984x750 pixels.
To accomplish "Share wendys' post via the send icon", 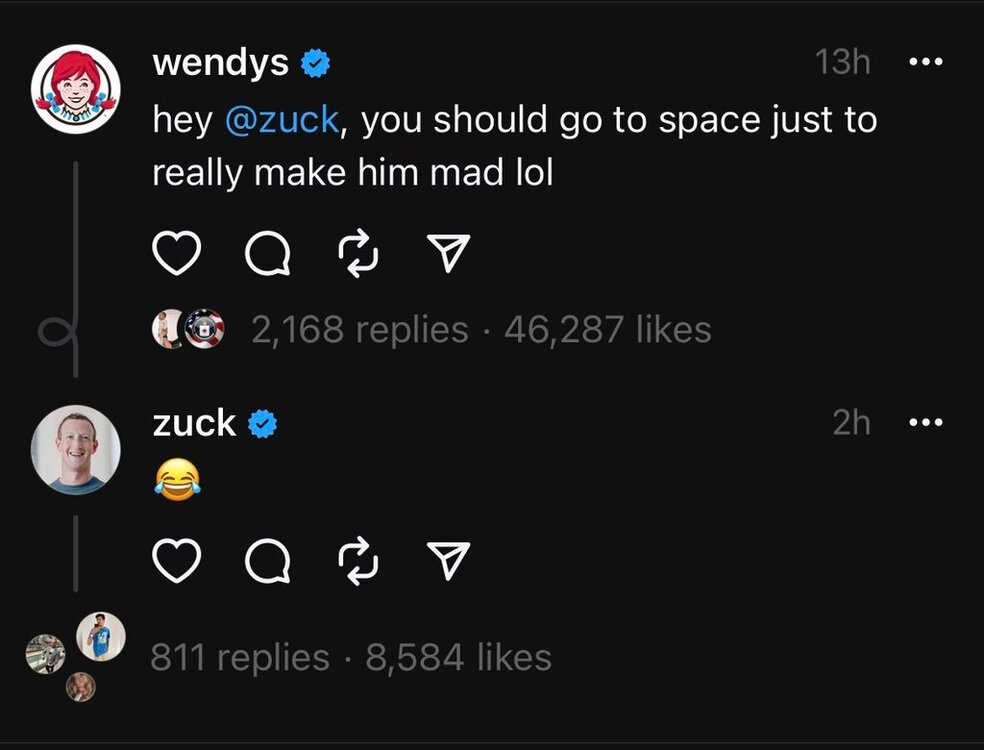I will (450, 253).
